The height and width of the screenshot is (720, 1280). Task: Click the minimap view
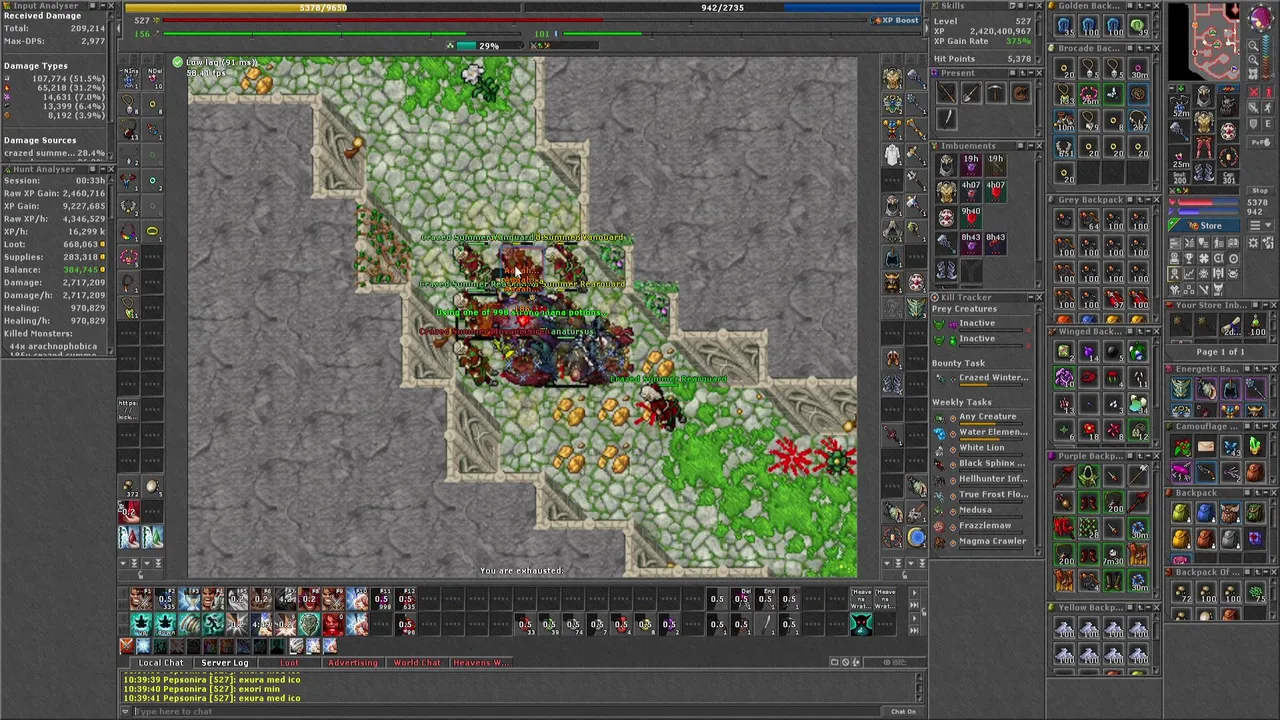[x=1204, y=42]
